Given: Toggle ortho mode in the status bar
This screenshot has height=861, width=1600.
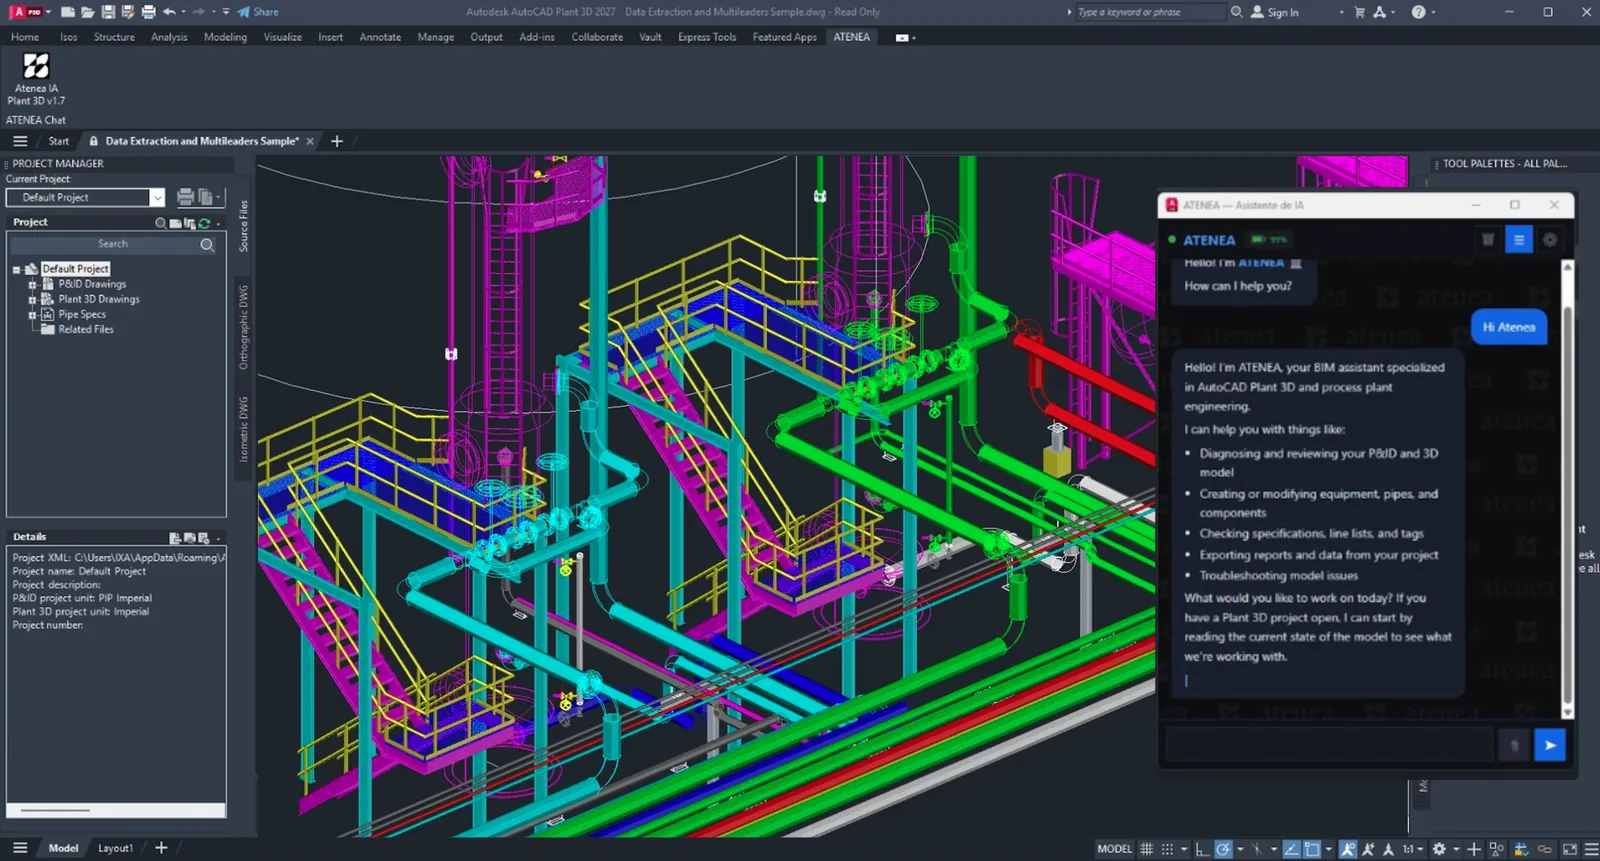Looking at the screenshot, I should 1202,849.
